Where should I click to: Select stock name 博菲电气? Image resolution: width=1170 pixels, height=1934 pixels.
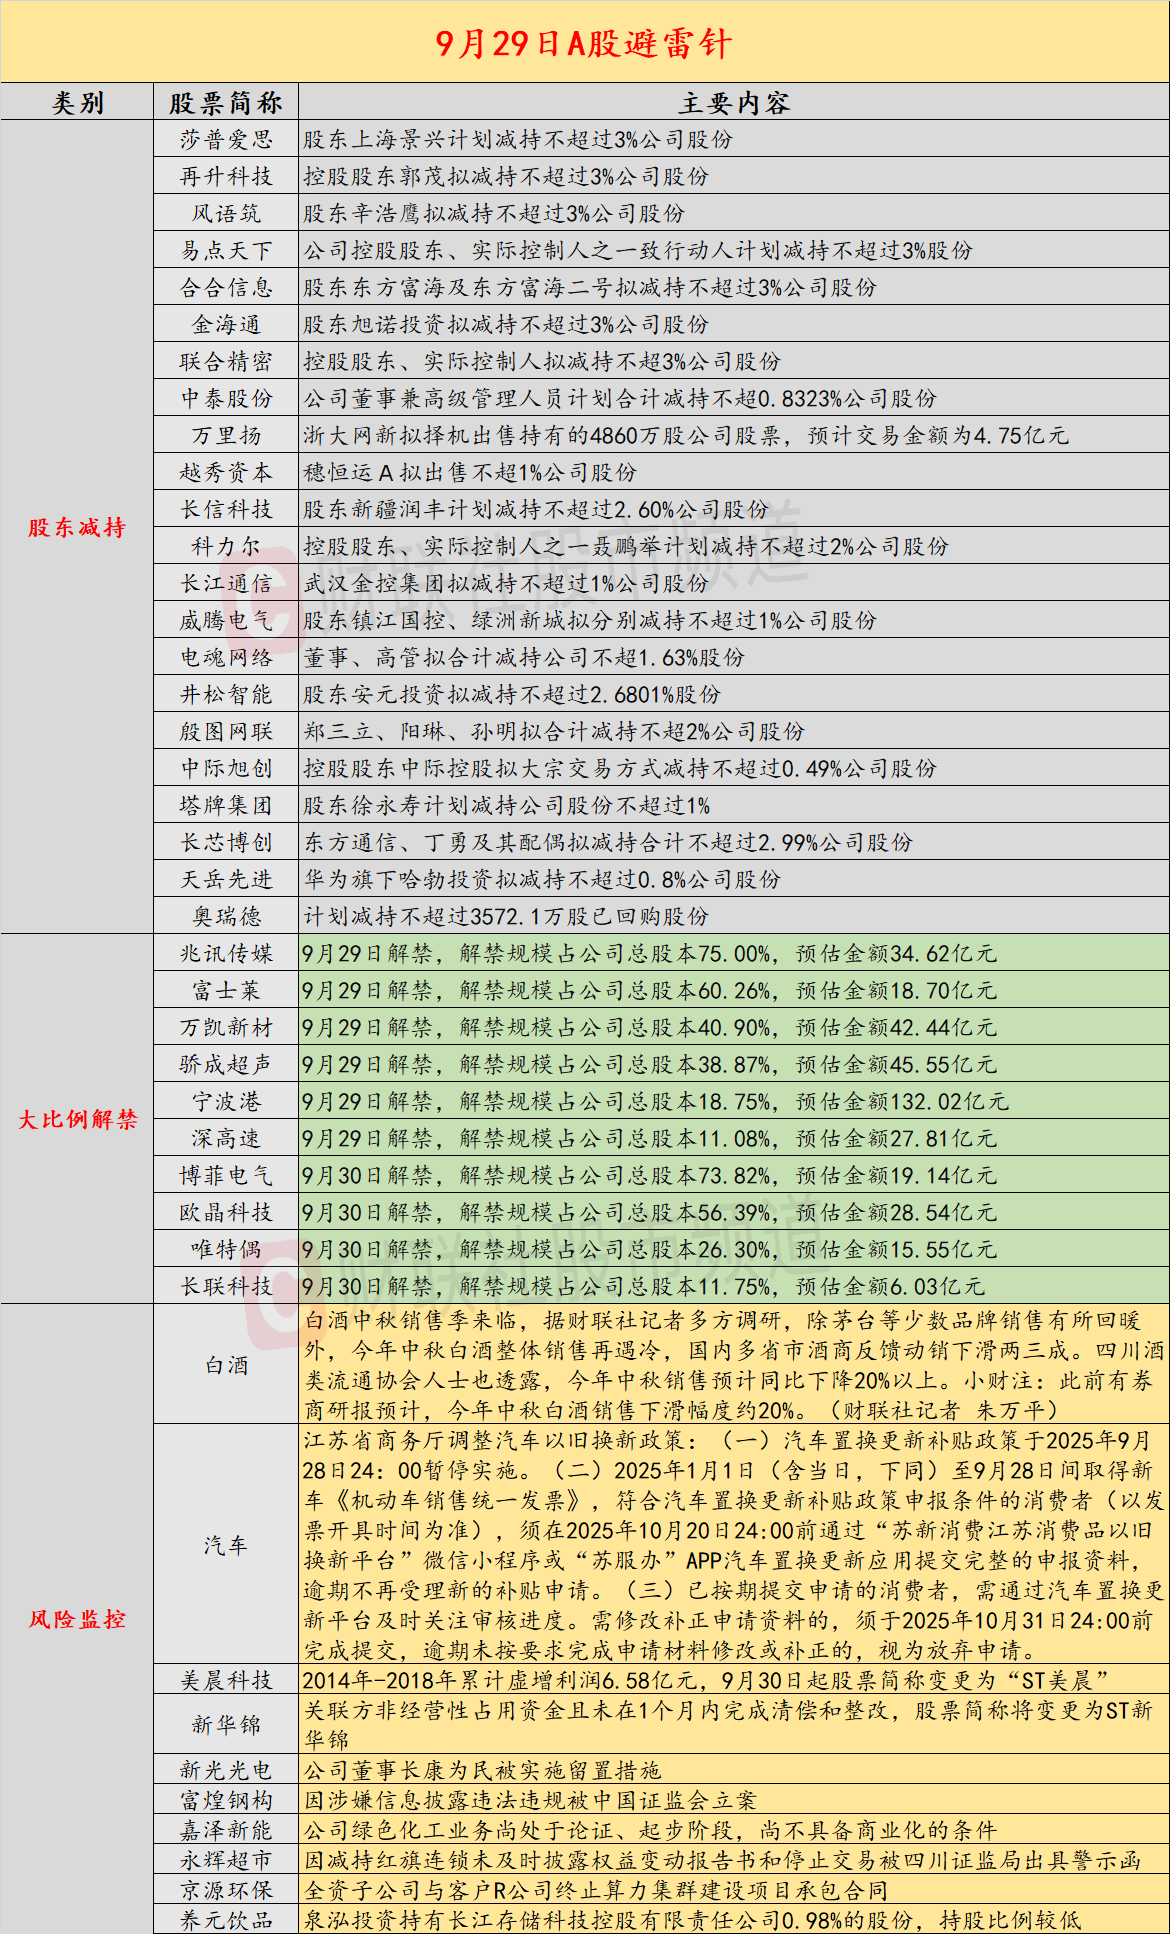pyautogui.click(x=226, y=1175)
